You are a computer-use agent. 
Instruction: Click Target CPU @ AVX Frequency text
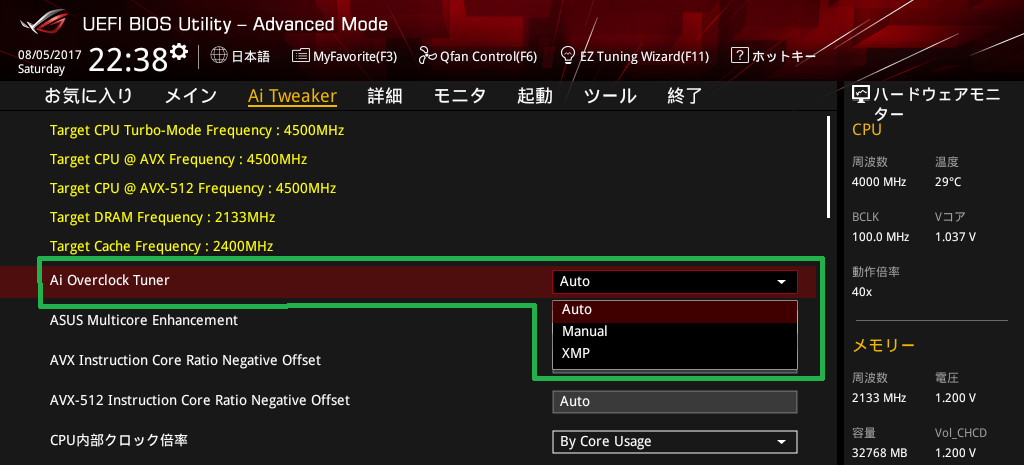[179, 159]
